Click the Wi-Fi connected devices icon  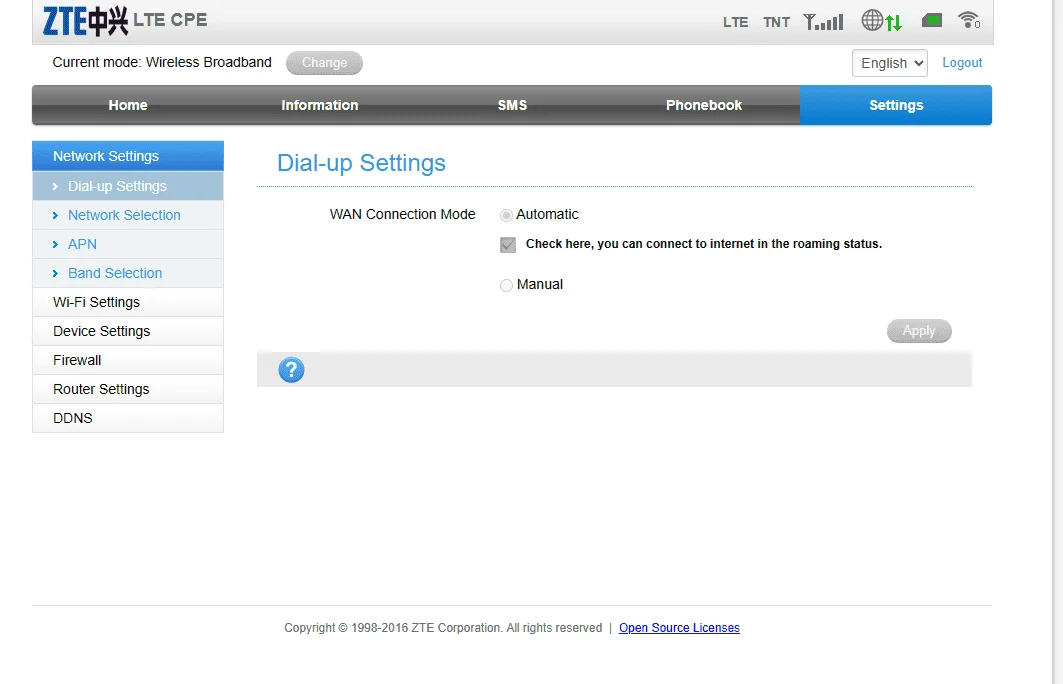tap(969, 20)
